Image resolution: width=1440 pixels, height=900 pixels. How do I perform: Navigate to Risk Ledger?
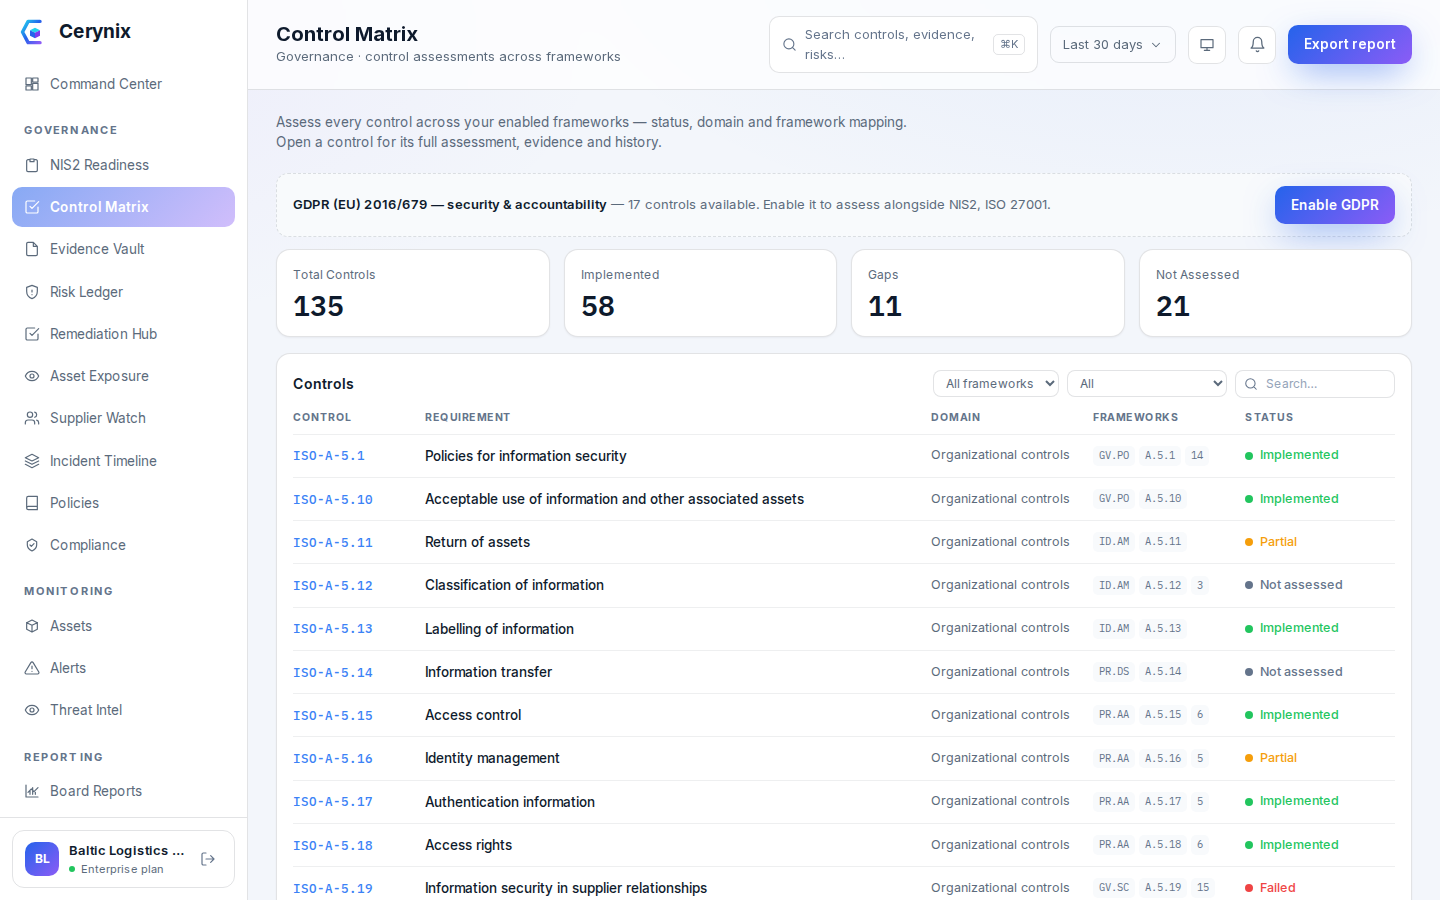coord(123,292)
